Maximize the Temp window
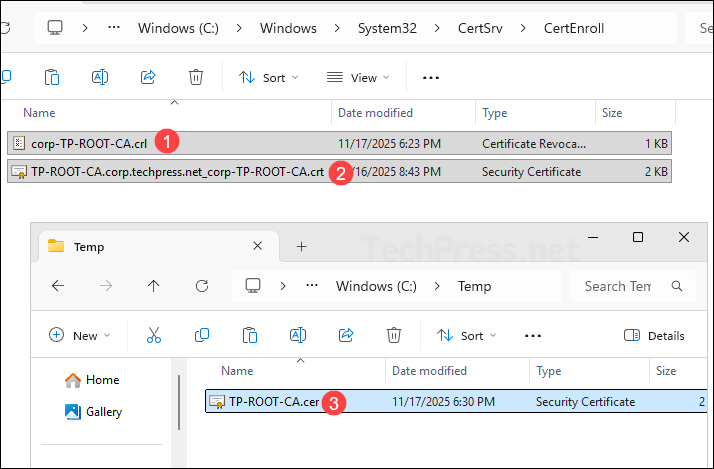714x469 pixels. [638, 237]
